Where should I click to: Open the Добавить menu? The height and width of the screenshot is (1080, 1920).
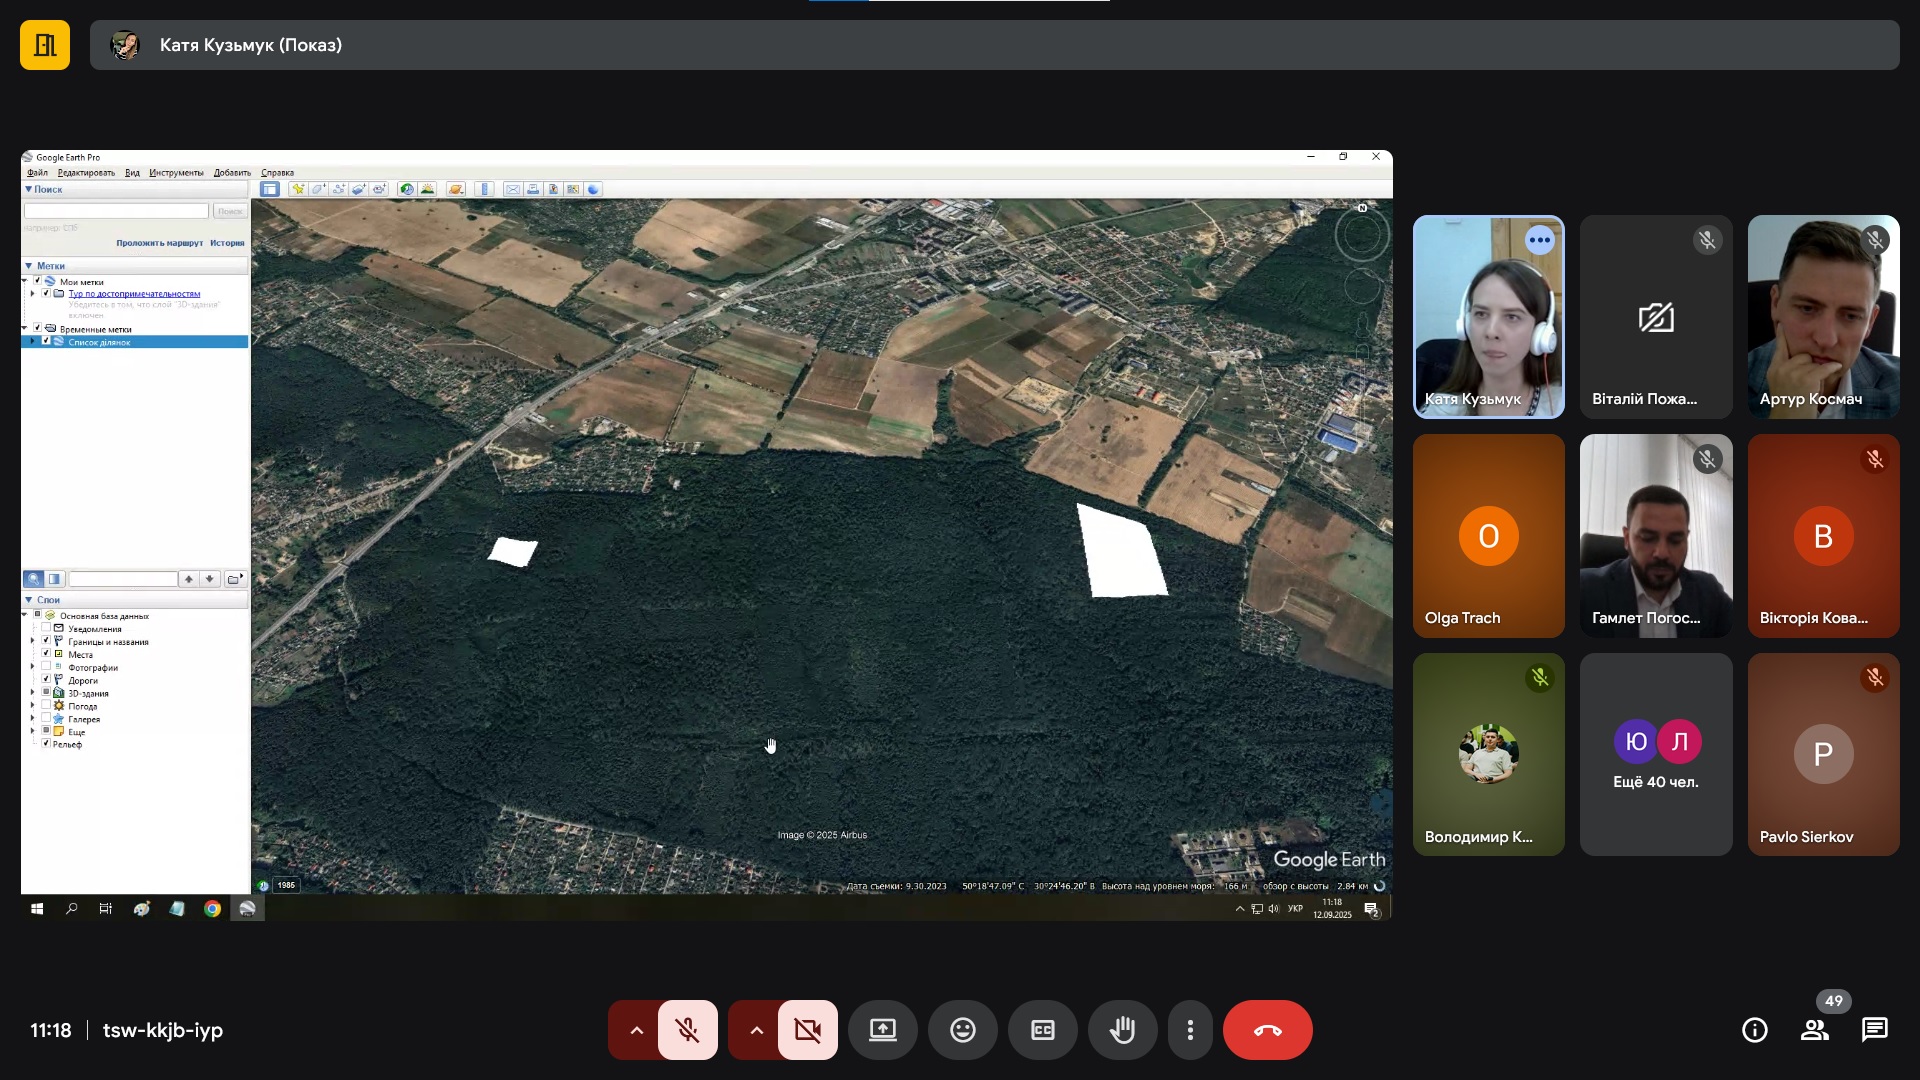(x=232, y=173)
